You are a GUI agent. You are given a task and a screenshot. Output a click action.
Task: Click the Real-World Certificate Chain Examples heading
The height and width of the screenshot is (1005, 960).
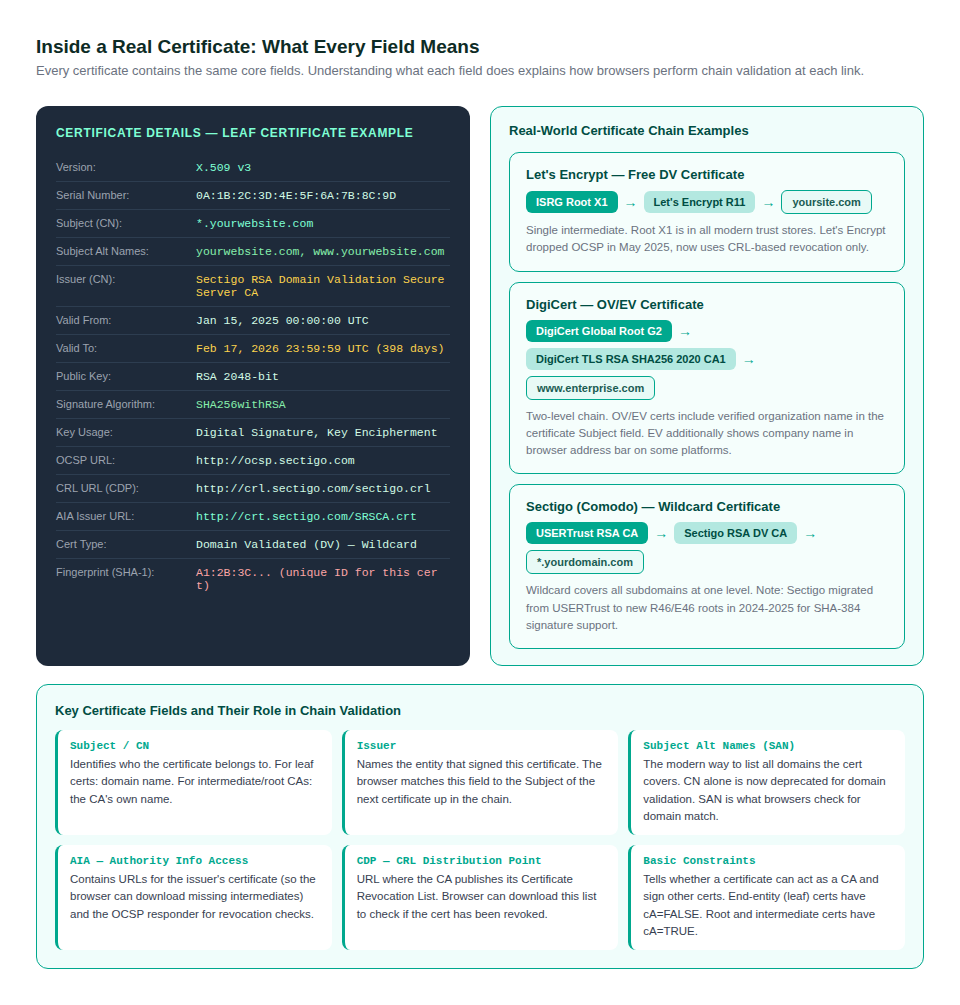pyautogui.click(x=629, y=131)
